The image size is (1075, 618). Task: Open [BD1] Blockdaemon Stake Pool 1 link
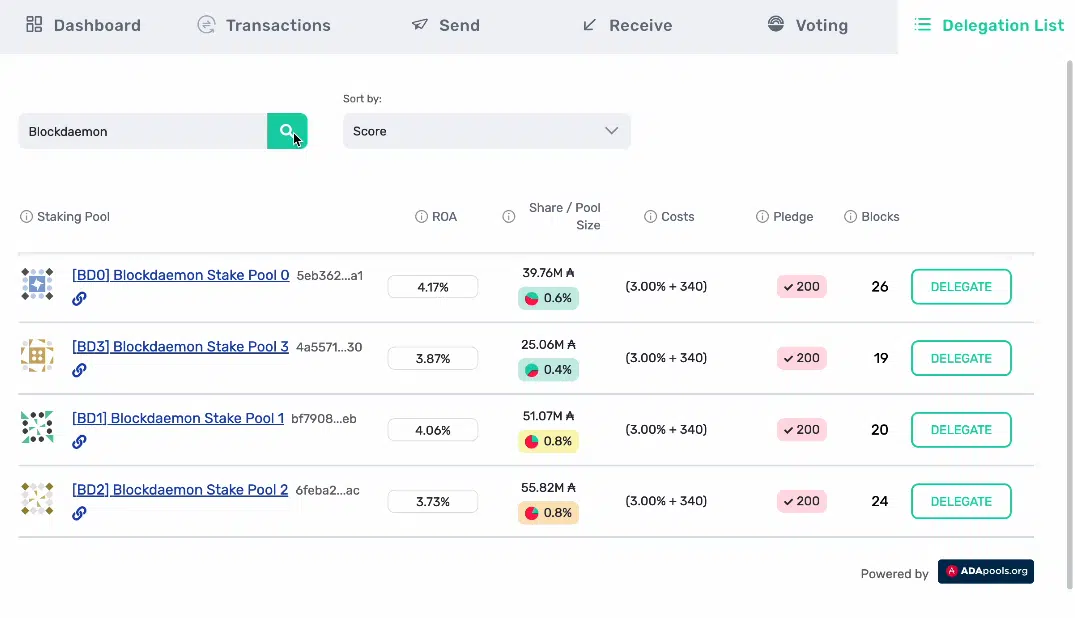(178, 418)
